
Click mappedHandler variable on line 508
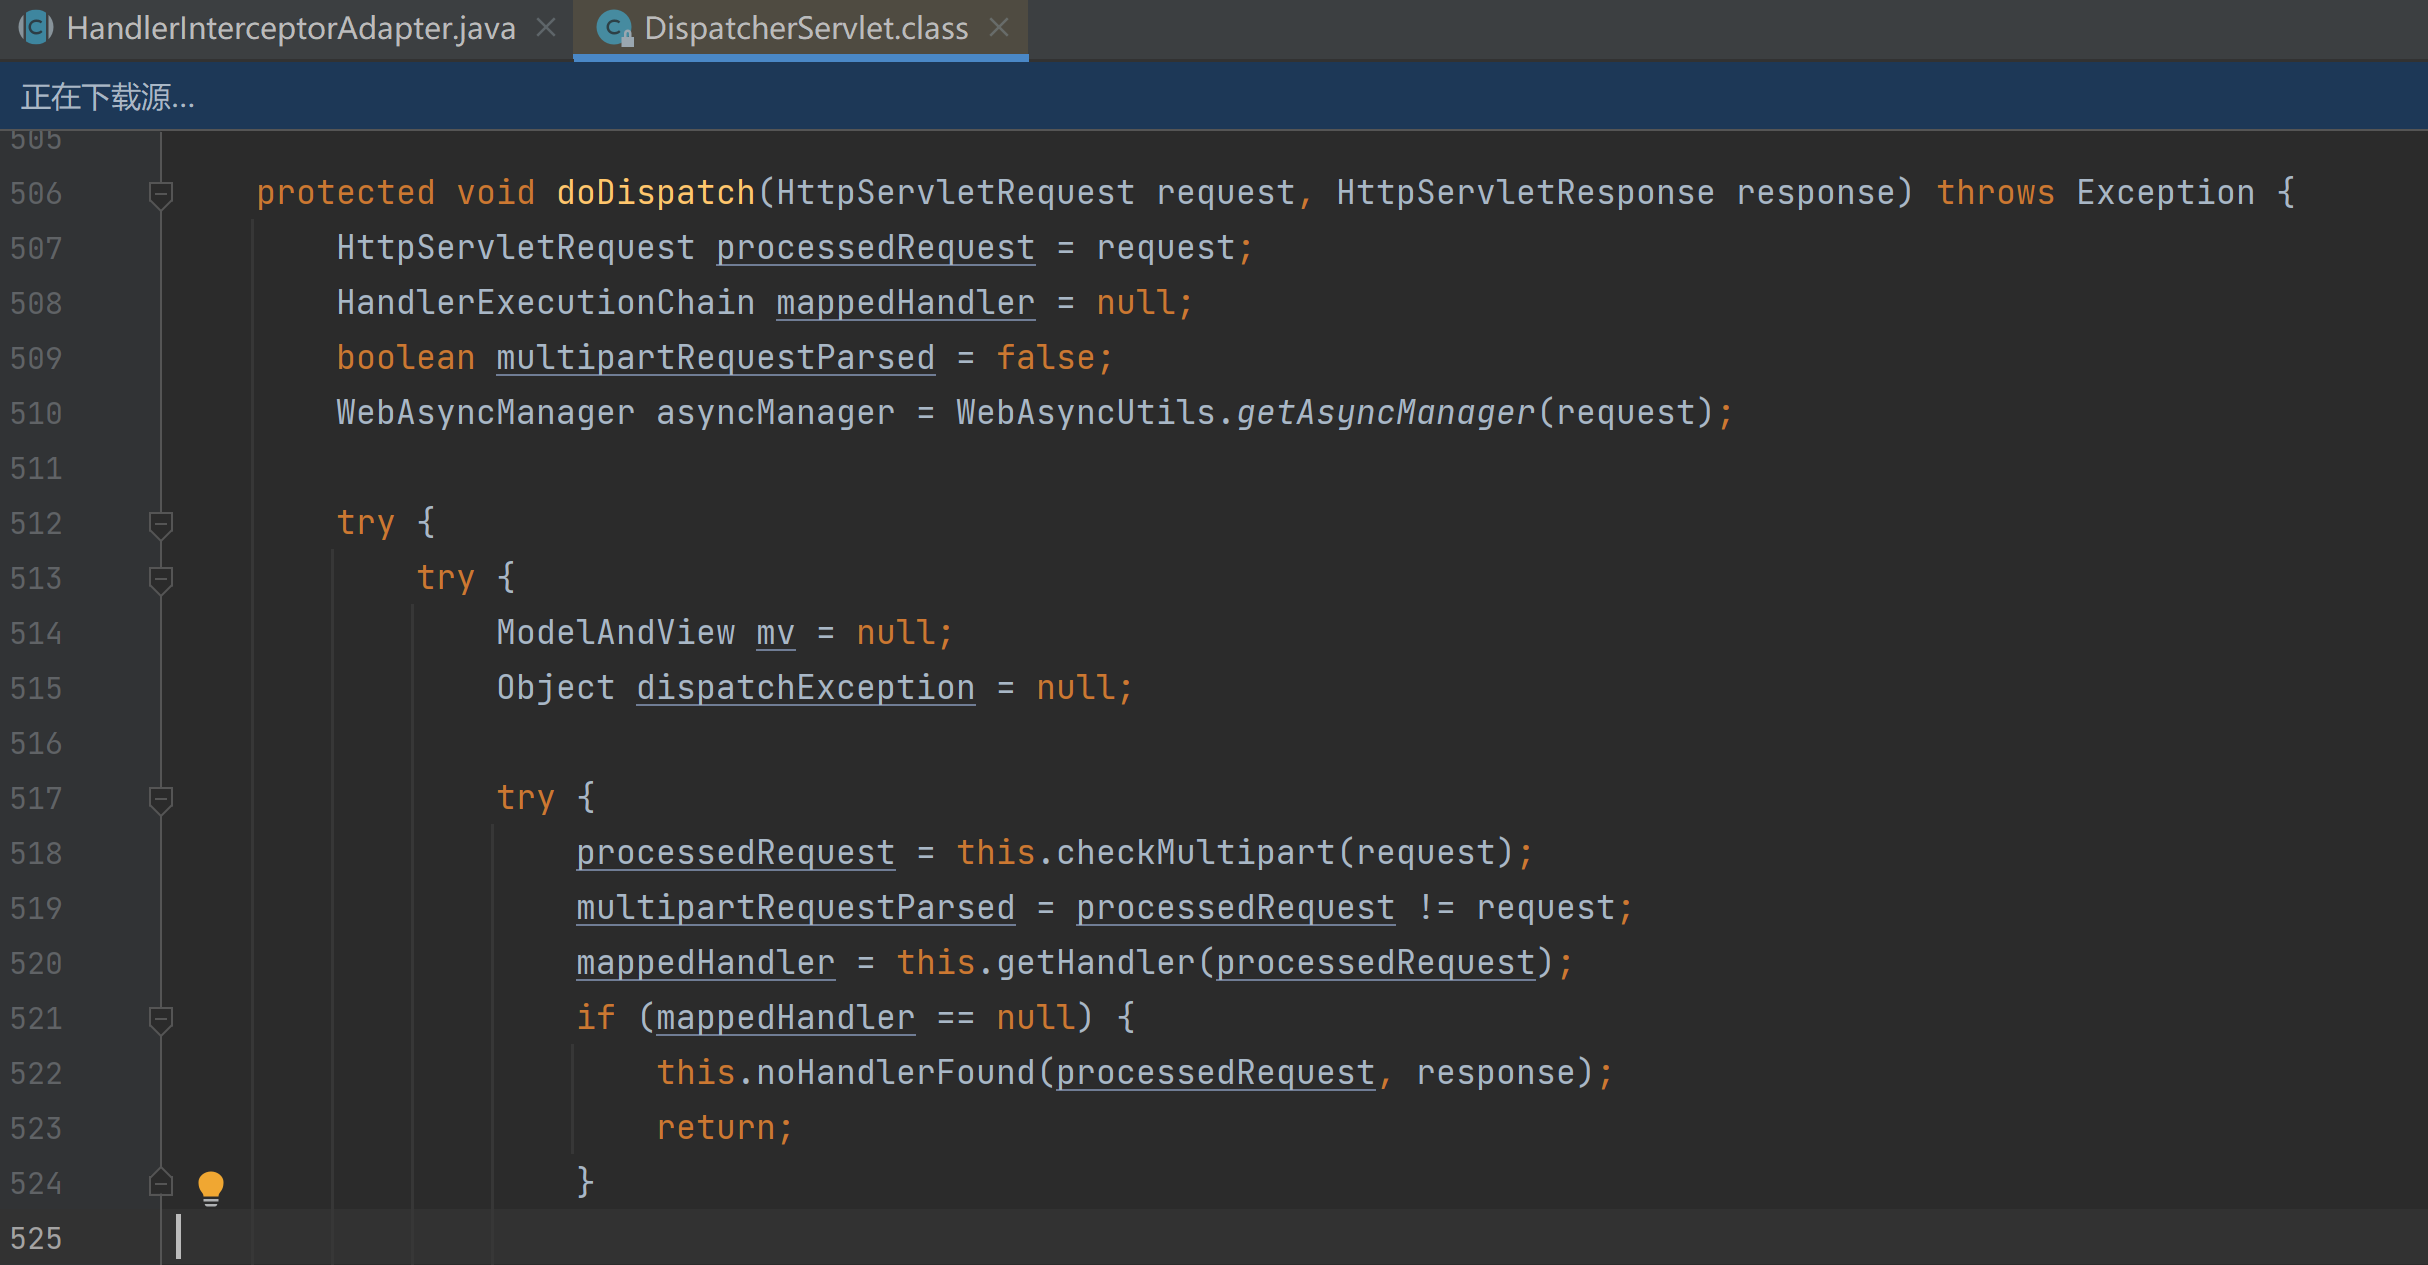(x=905, y=302)
